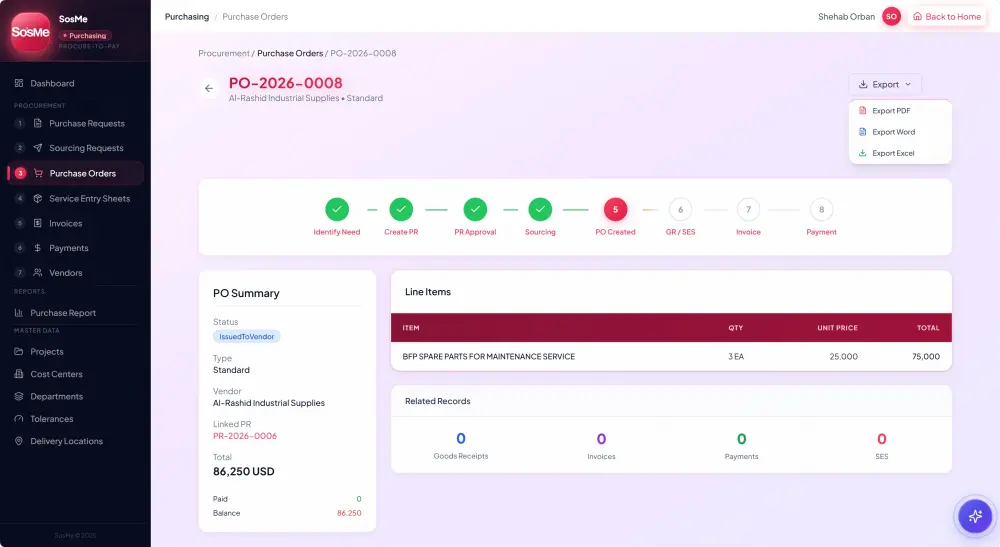The width and height of the screenshot is (1000, 547).
Task: Click the SosMe logo
Action: pyautogui.click(x=30, y=32)
